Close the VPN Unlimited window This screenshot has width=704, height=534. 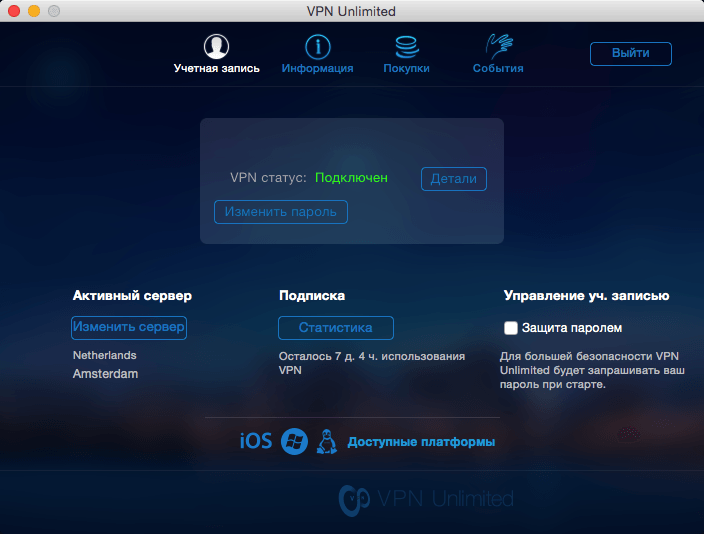14,11
